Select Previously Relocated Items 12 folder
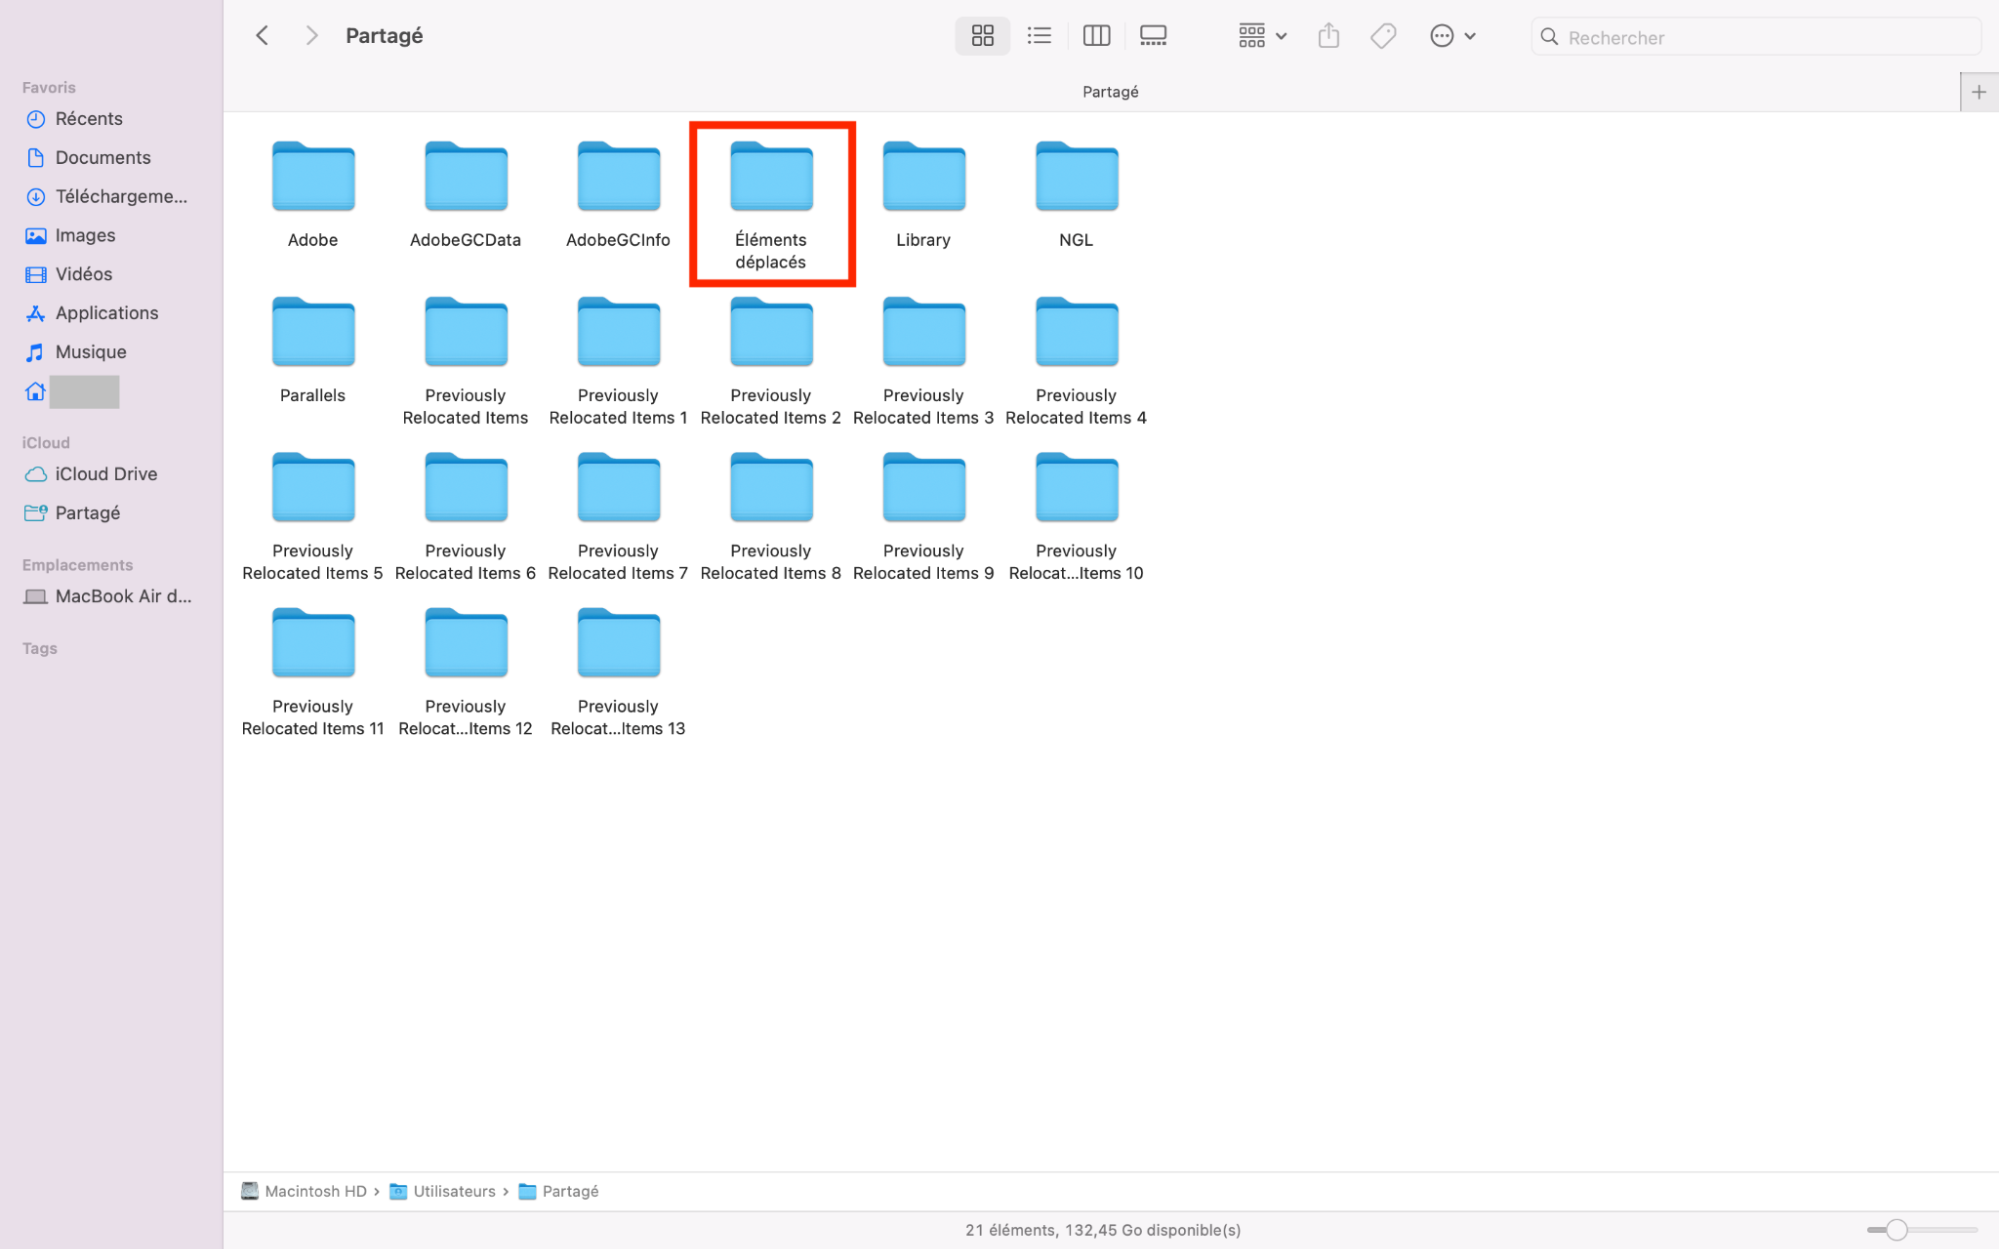1999x1250 pixels. pos(466,673)
